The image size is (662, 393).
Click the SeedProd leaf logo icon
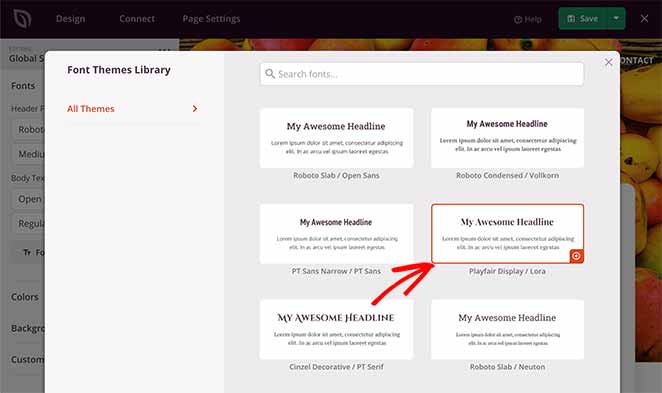coord(22,19)
